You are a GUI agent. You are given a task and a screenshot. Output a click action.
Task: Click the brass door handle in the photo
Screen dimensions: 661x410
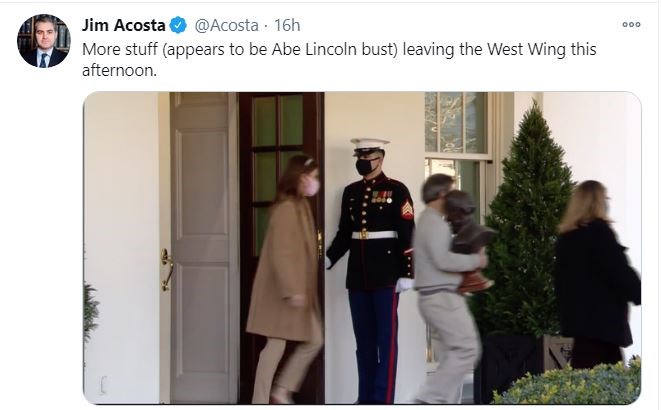tap(166, 270)
